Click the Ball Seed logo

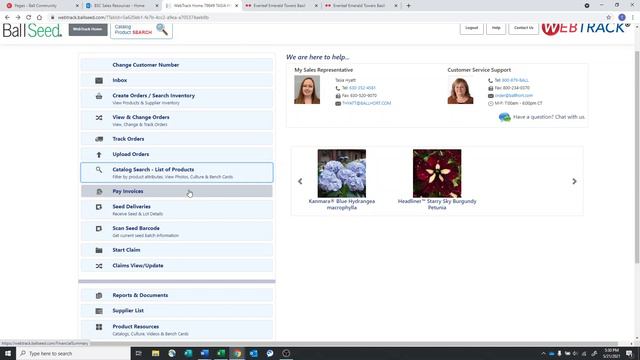[32, 31]
